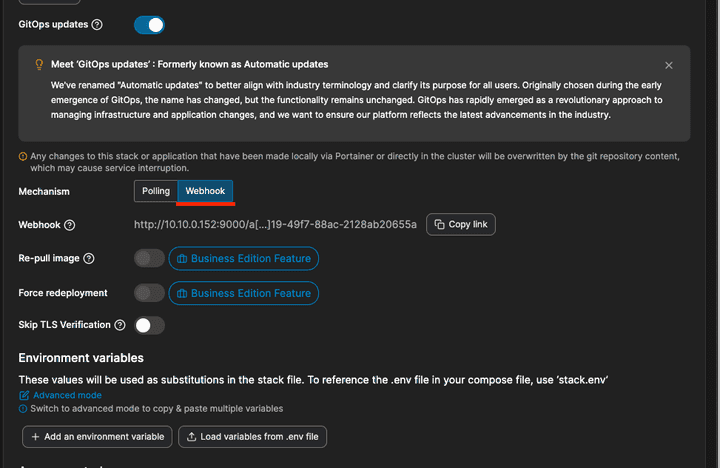Click the help icon beside GitOps updates
Screen dimensions: 720x468
(x=97, y=24)
